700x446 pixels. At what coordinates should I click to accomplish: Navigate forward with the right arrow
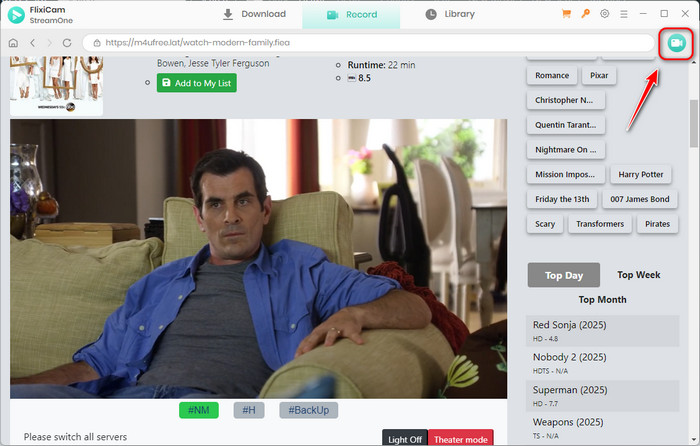(x=50, y=43)
